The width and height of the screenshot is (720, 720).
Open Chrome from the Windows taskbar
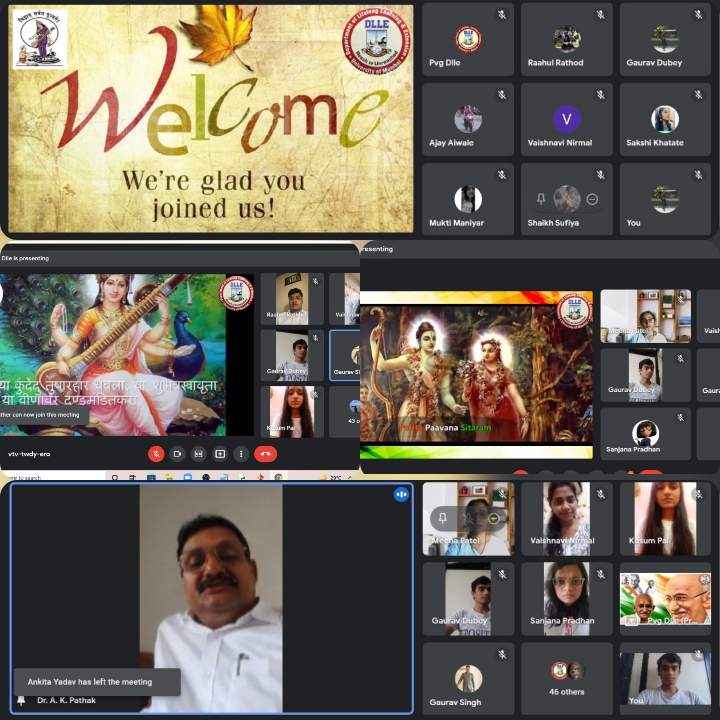coord(279,478)
